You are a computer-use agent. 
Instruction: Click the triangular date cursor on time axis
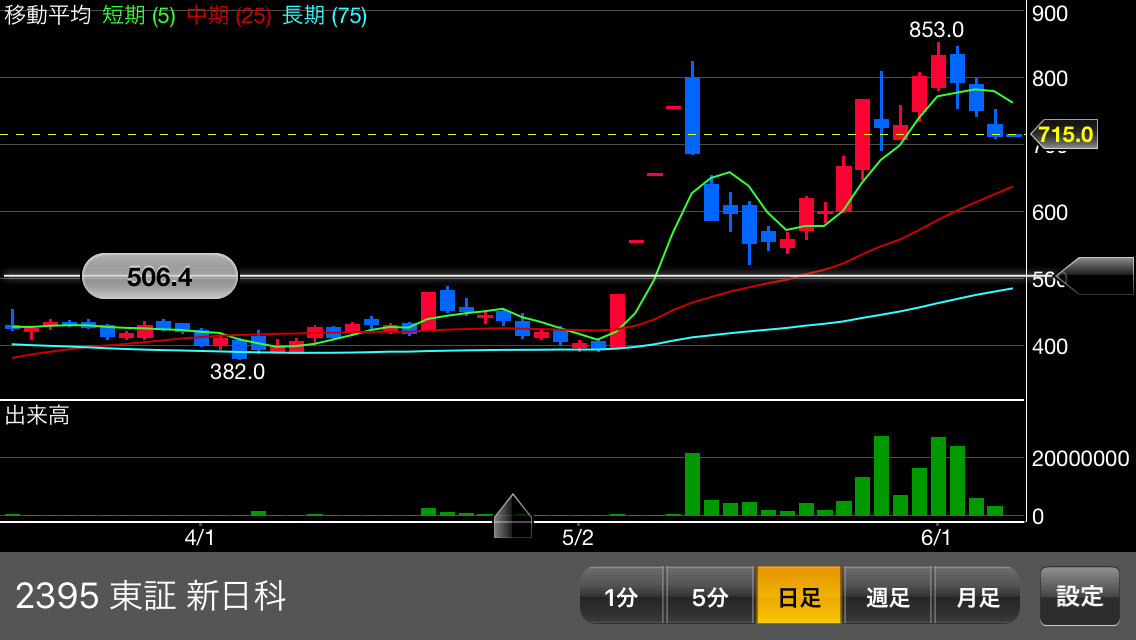click(513, 516)
